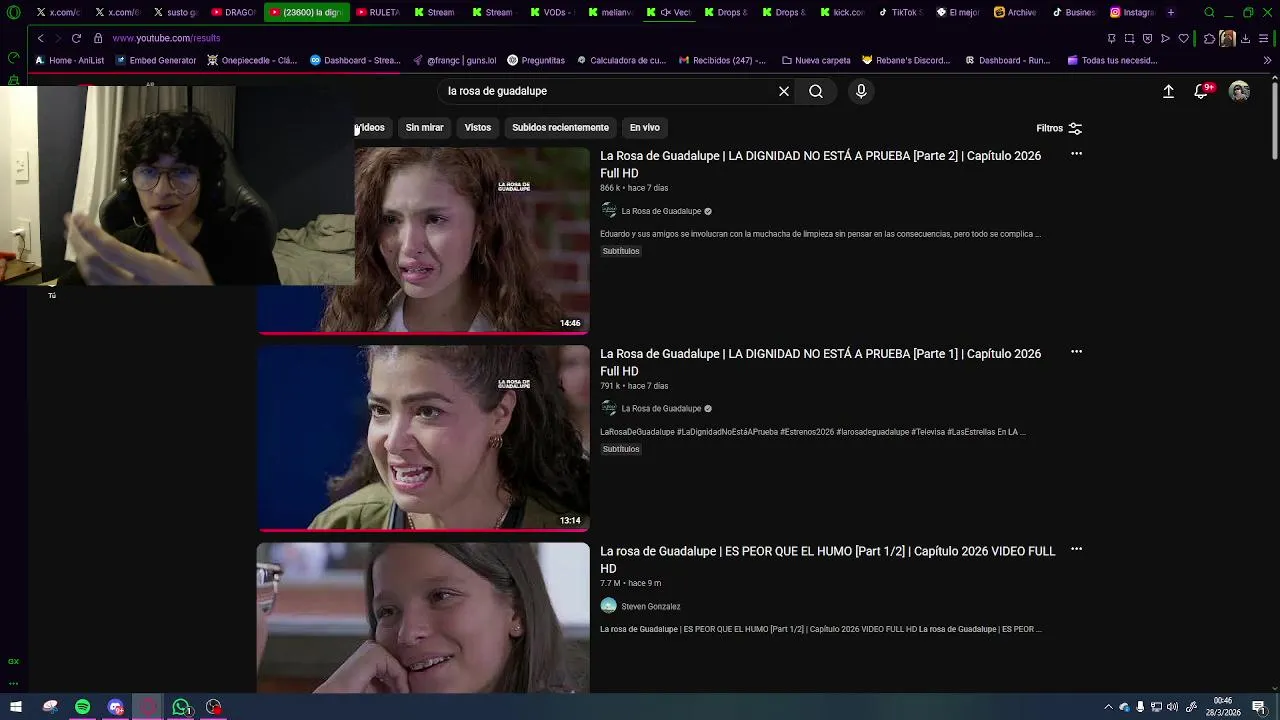Open YouTube notifications bell
The height and width of the screenshot is (720, 1280).
(x=1202, y=91)
